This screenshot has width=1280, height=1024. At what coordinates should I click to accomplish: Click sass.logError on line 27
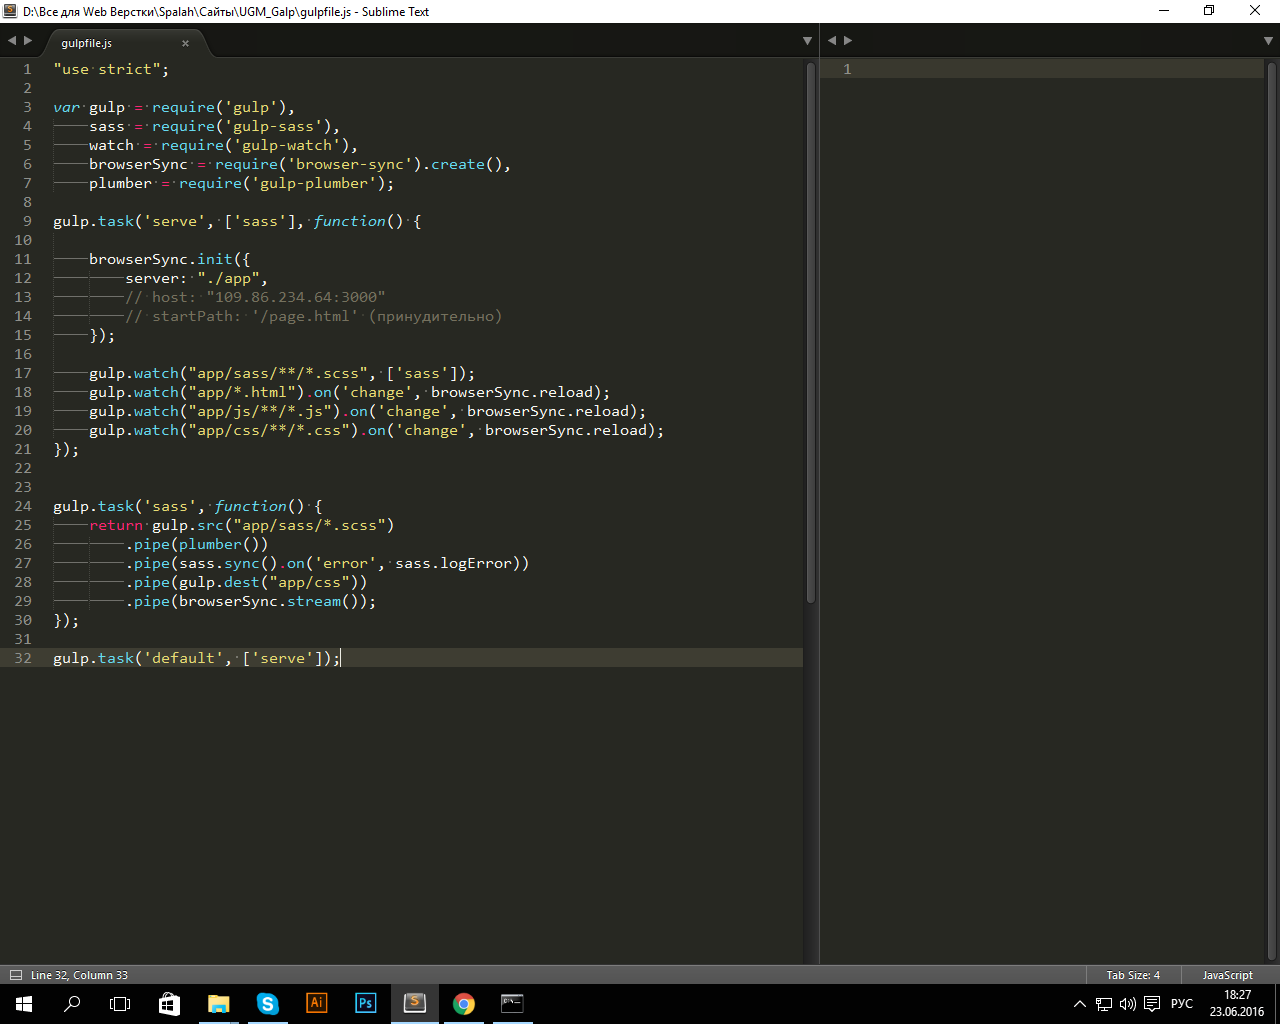(x=454, y=563)
